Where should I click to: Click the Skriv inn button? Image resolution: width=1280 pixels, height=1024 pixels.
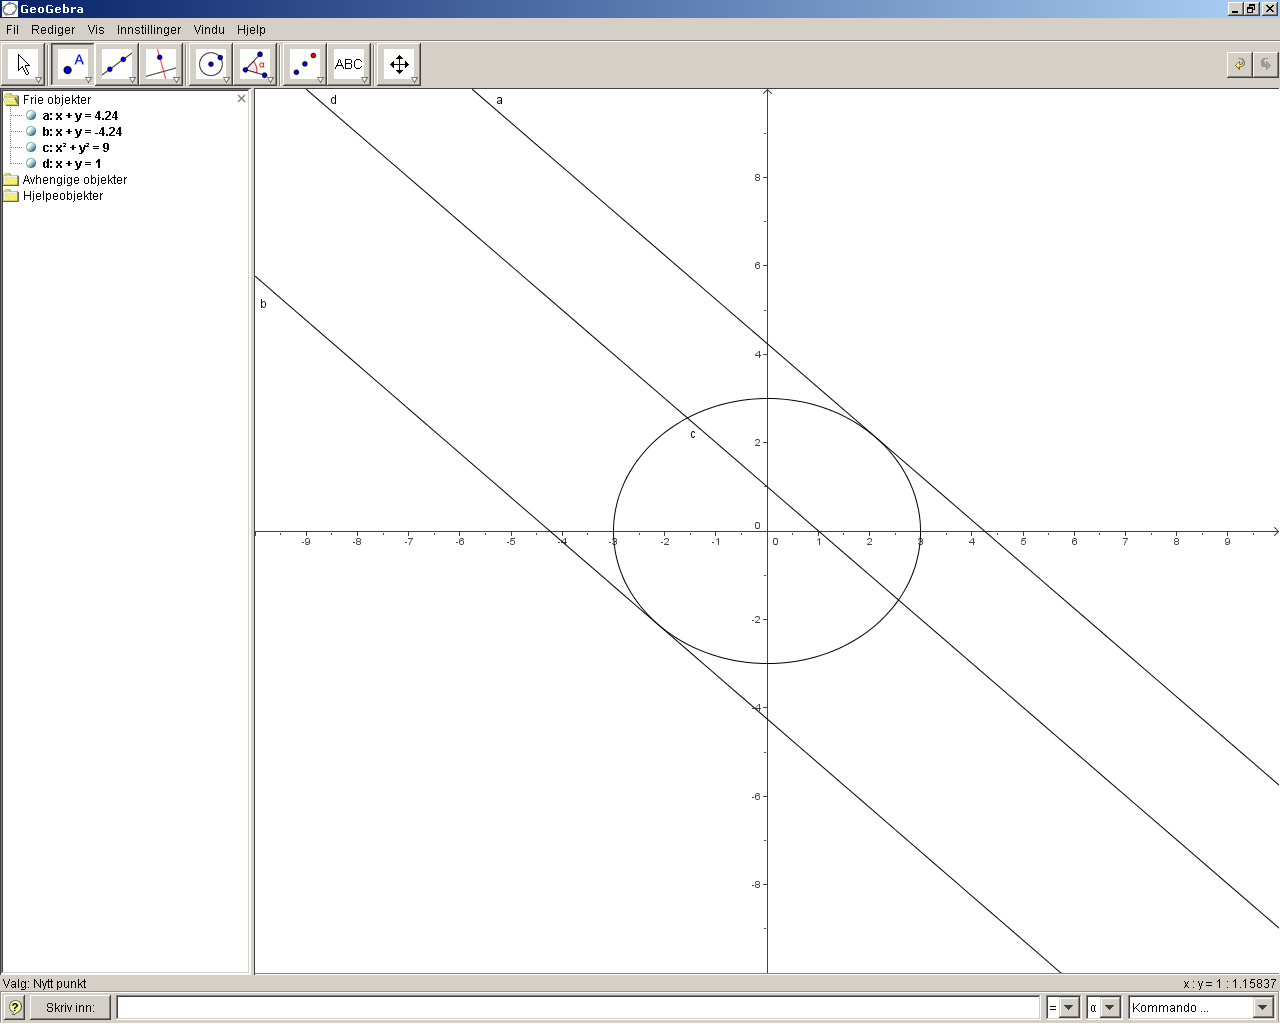point(70,1008)
